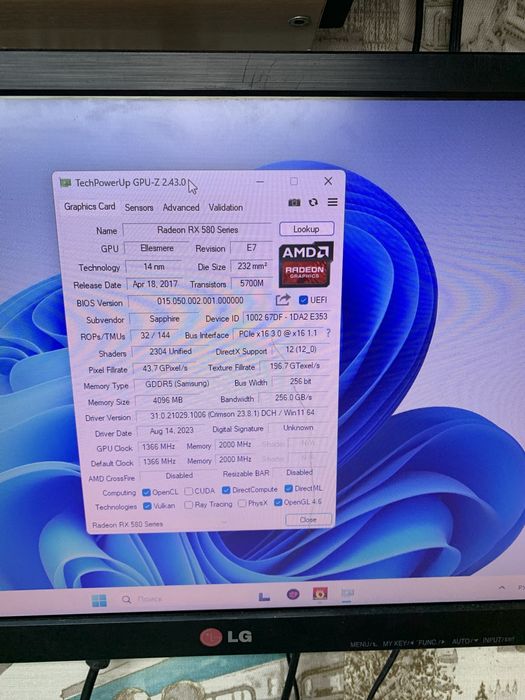
Task: Switch to the Validation tab
Action: click(x=225, y=208)
